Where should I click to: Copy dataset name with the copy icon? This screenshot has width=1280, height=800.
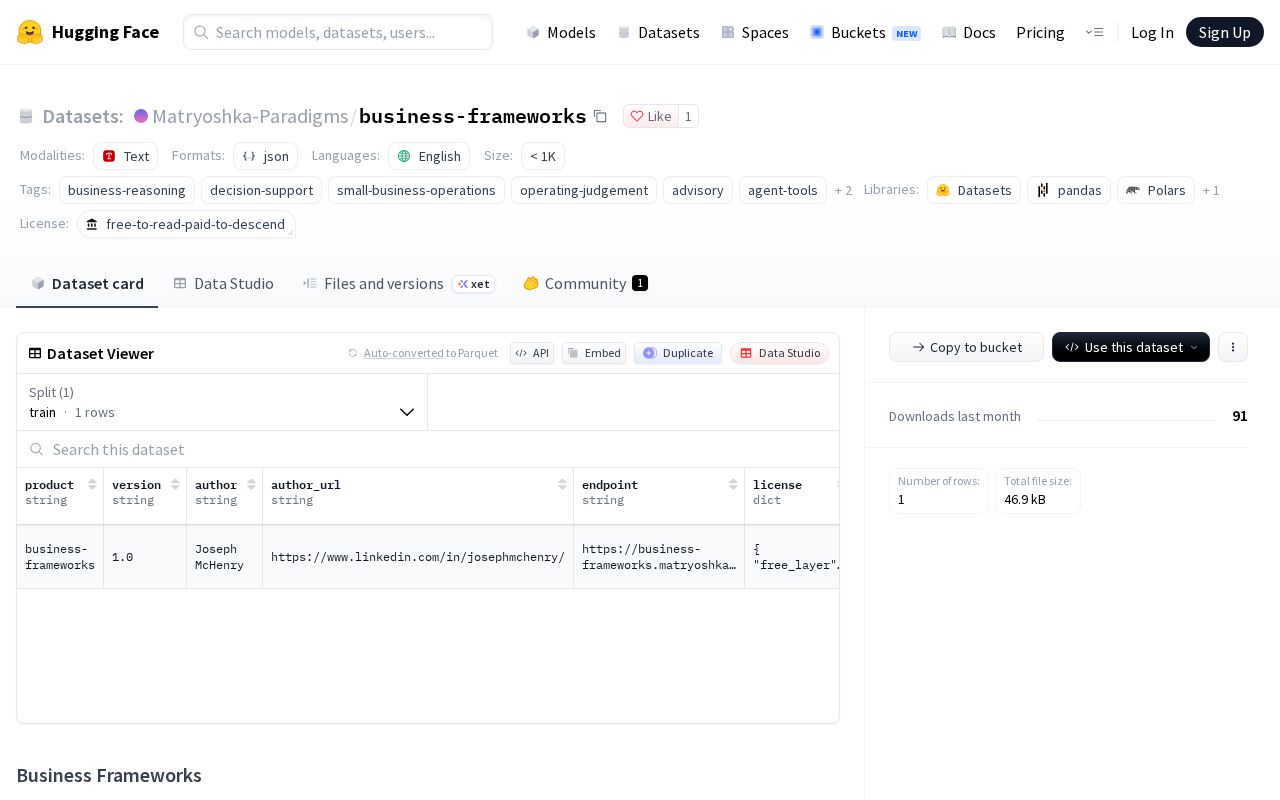[x=600, y=116]
